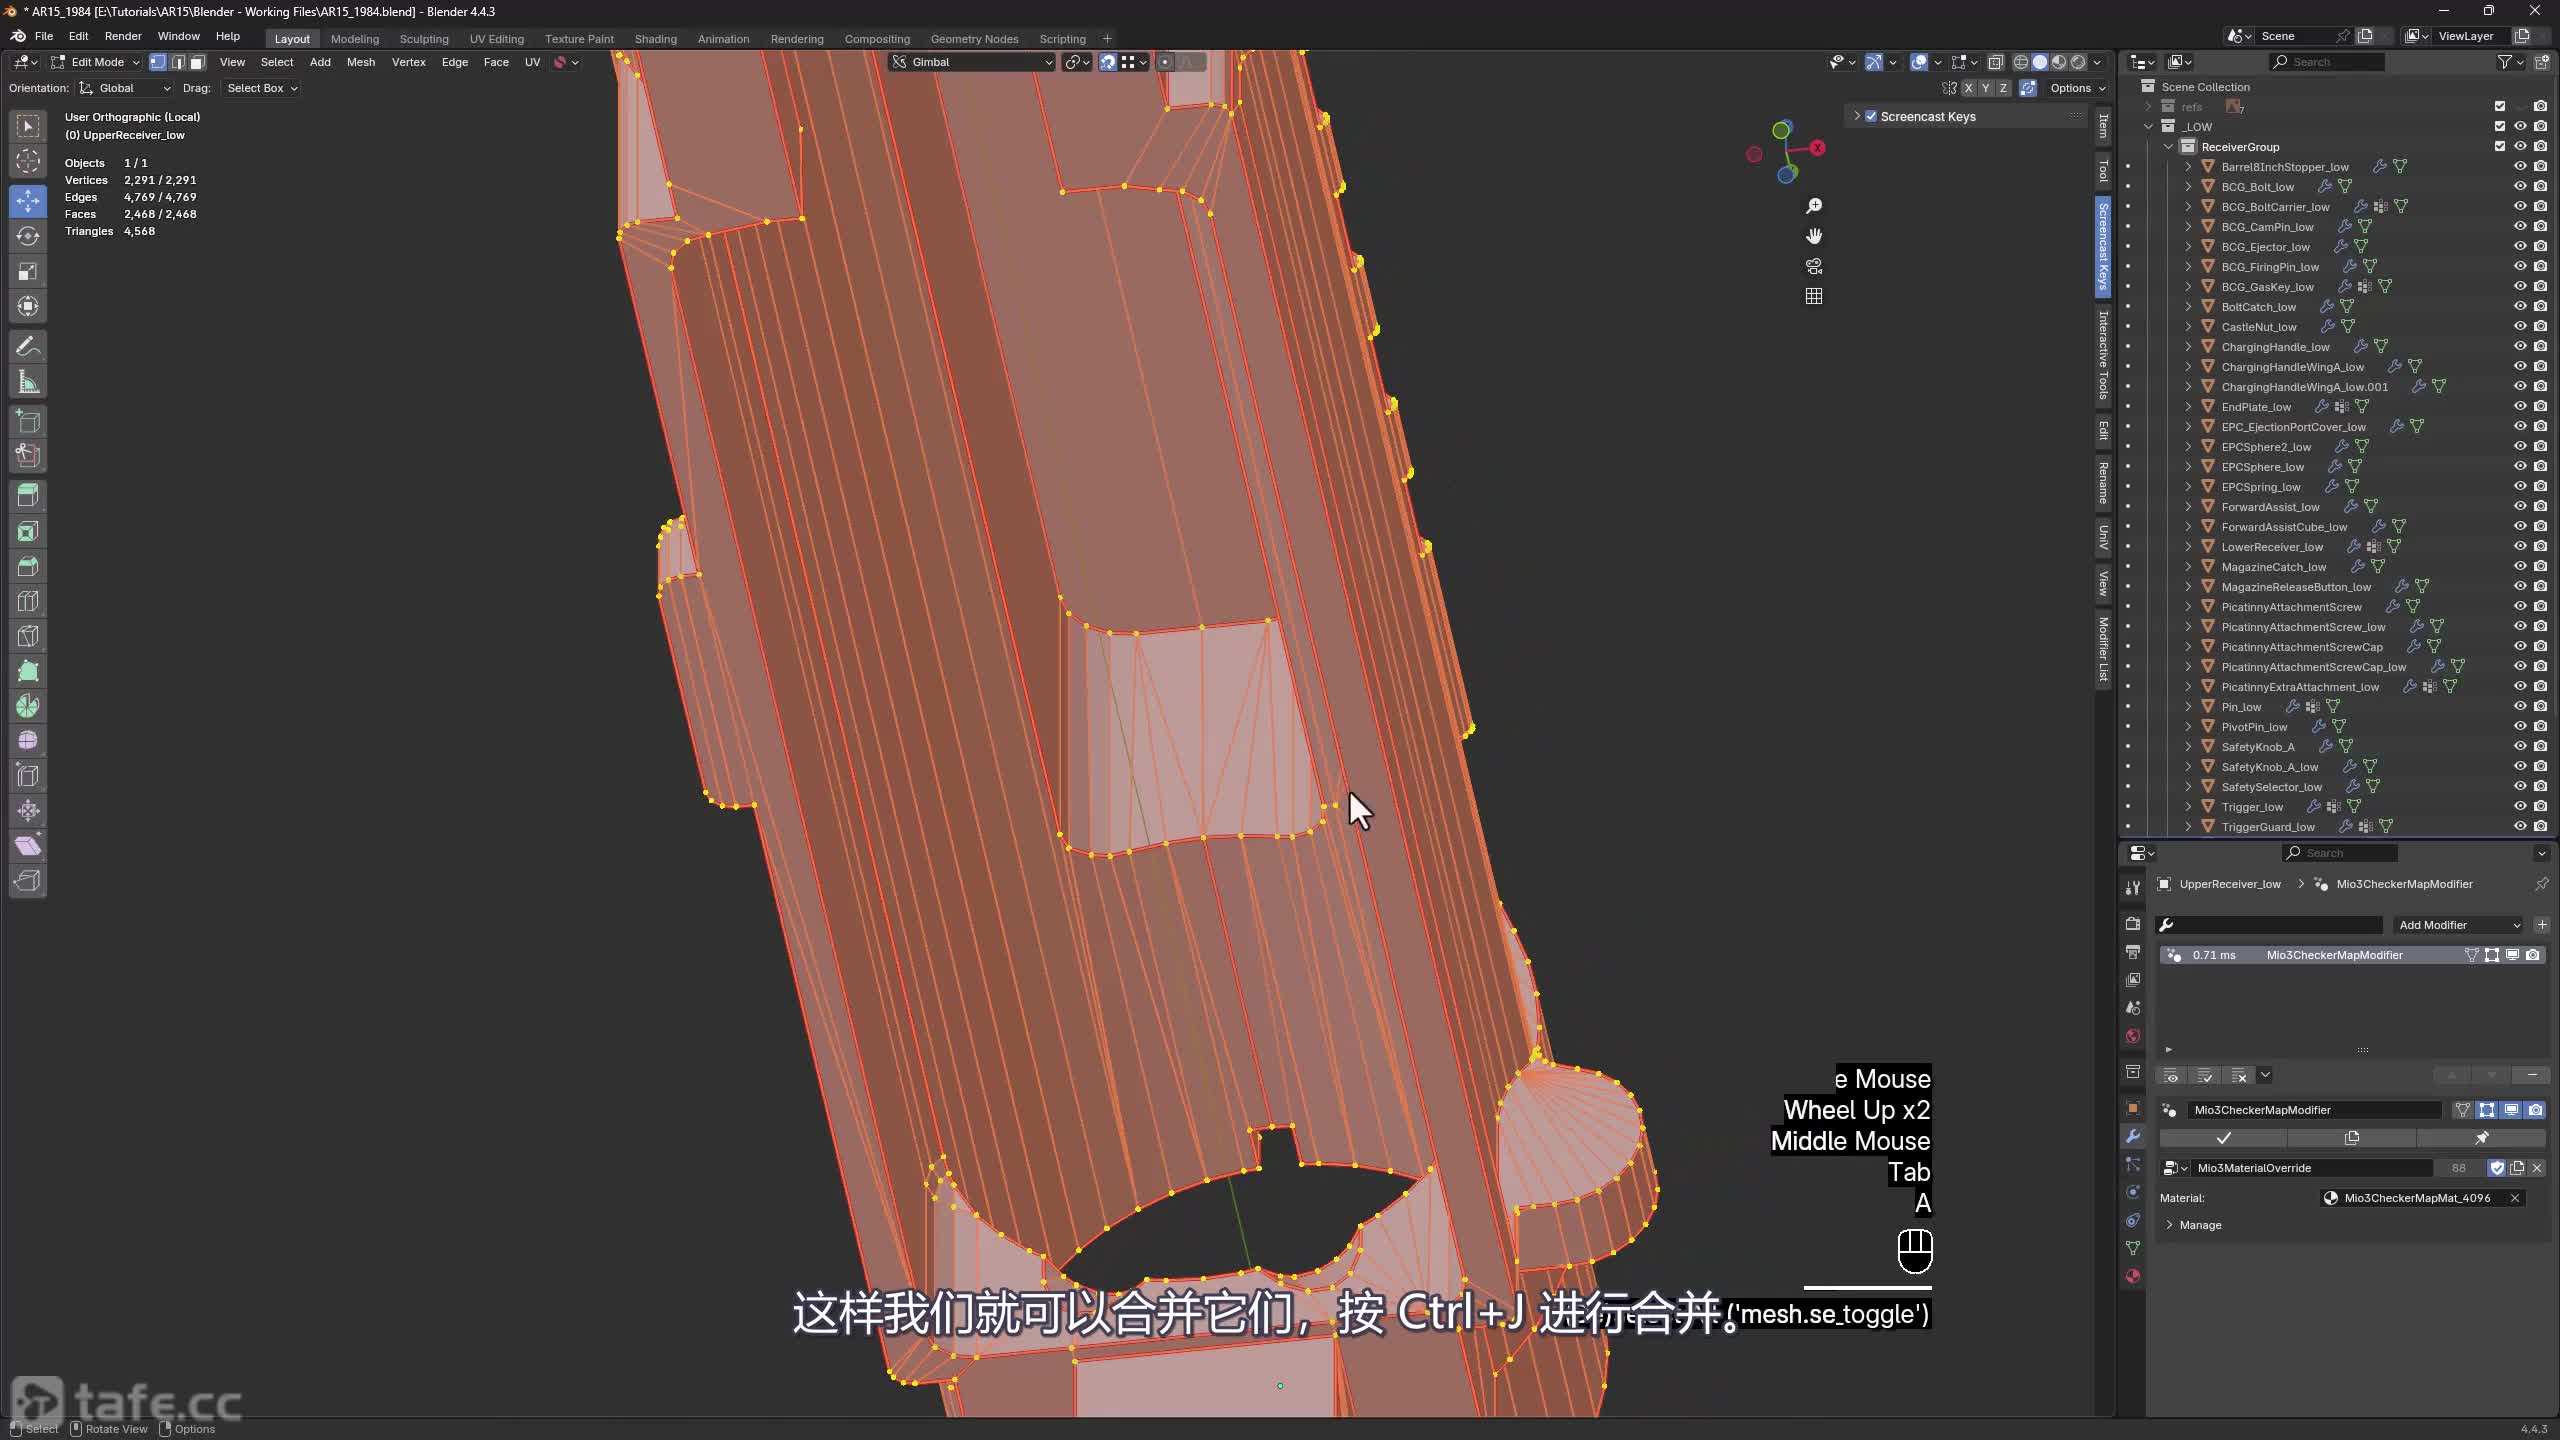Toggle the camera view icon
The image size is (2560, 1440).
1814,266
